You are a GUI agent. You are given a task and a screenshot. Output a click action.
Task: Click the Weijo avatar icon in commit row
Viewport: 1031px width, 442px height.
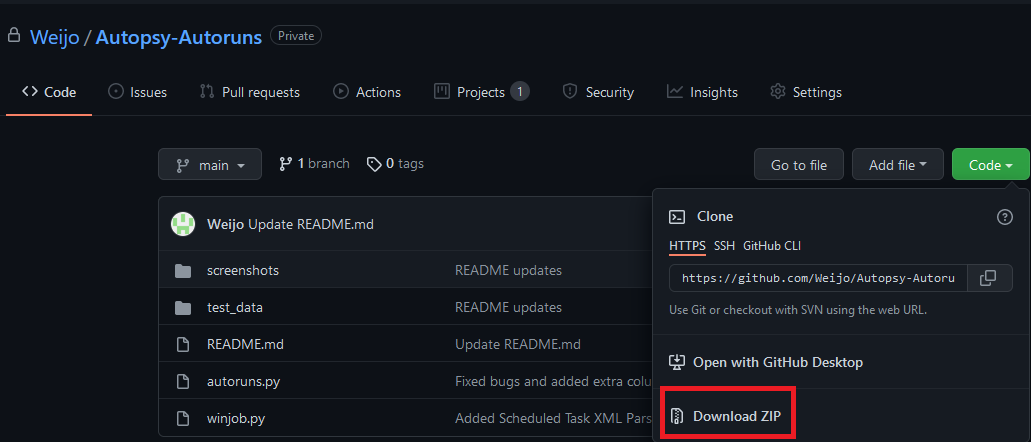coord(183,224)
